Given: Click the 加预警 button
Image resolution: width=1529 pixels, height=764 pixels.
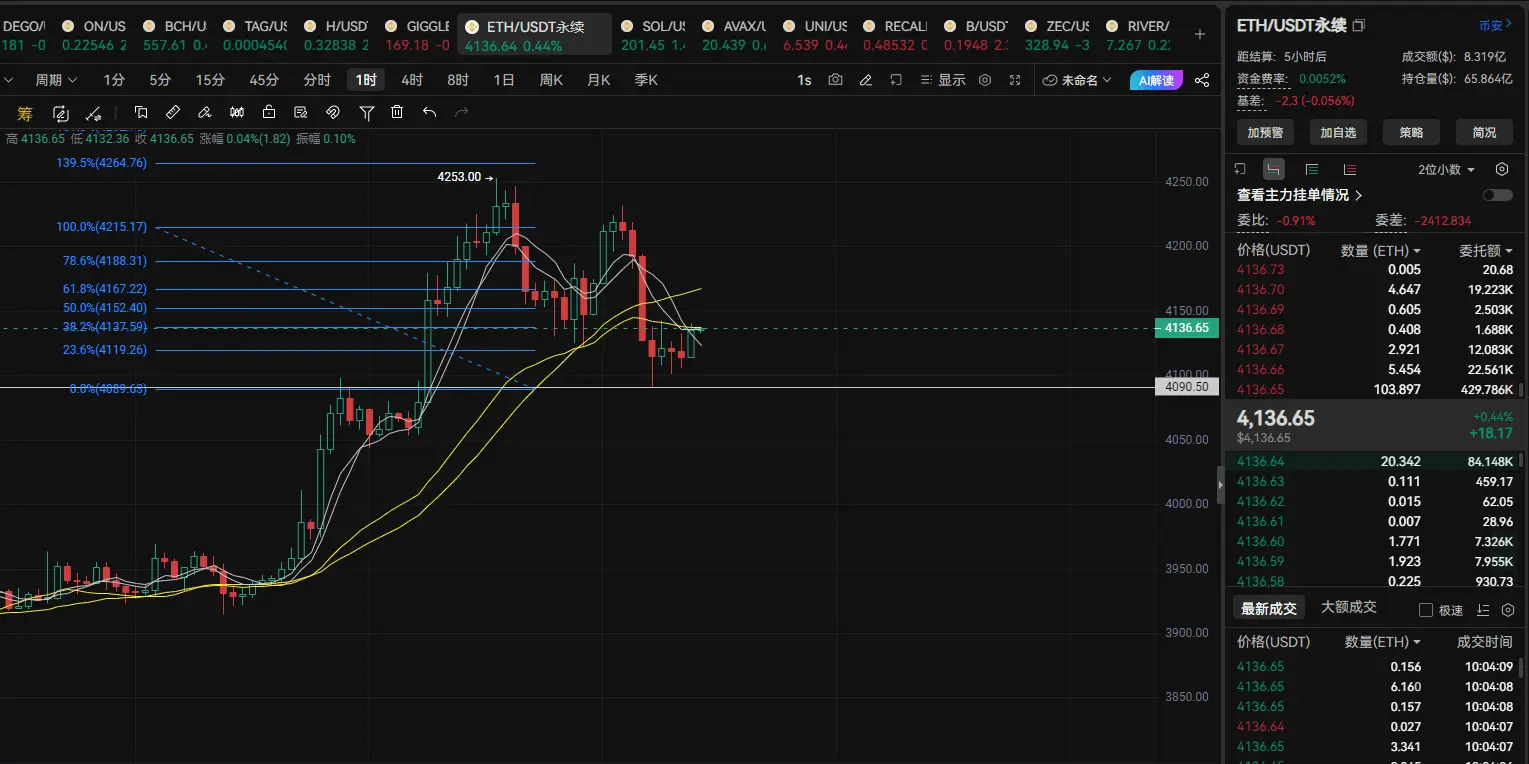Looking at the screenshot, I should (x=1265, y=132).
